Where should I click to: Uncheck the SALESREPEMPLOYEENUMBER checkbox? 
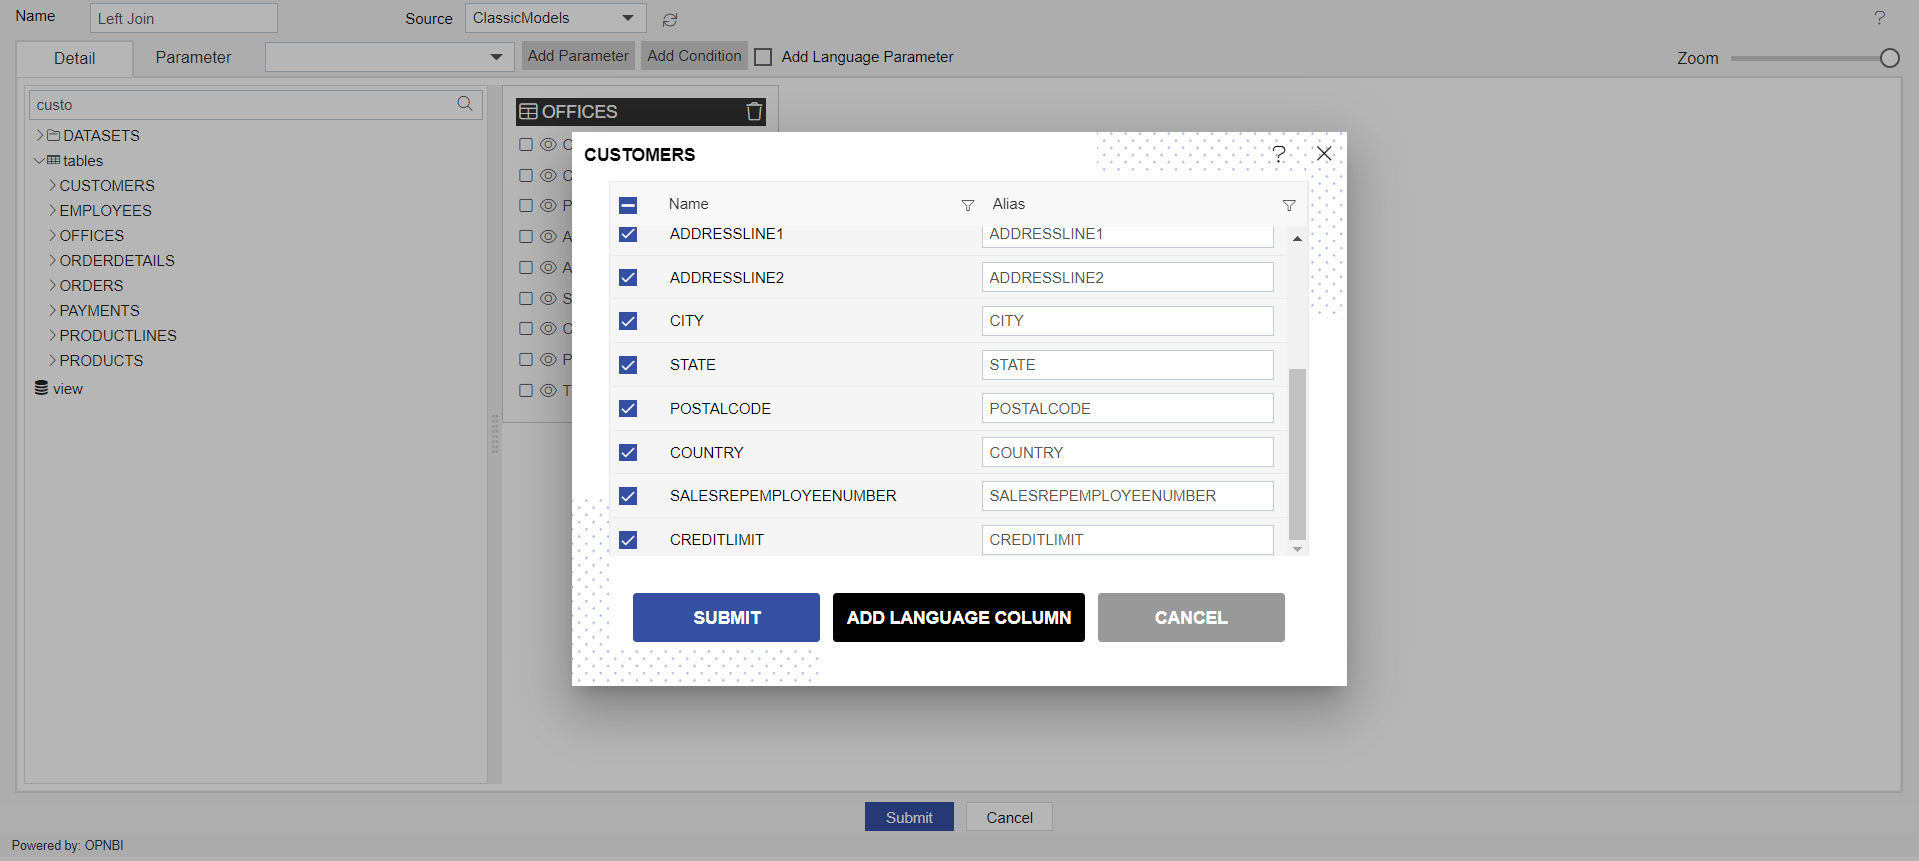tap(628, 496)
